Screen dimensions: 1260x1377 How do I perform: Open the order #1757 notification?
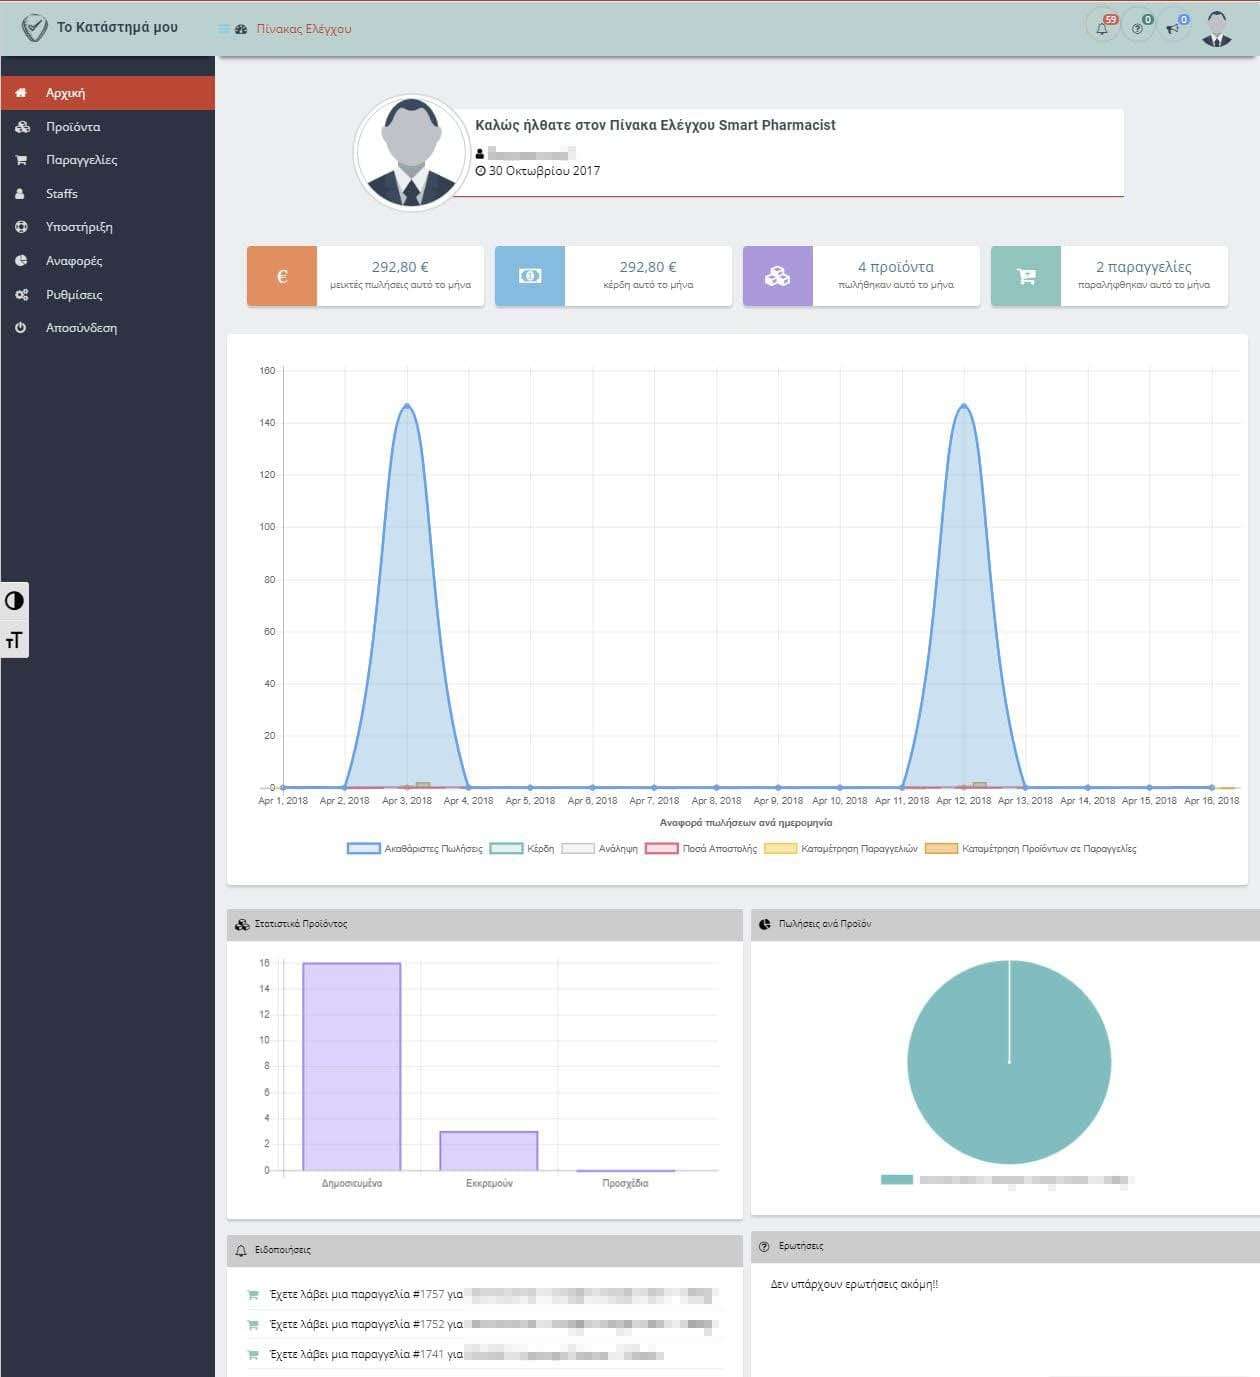point(366,1294)
